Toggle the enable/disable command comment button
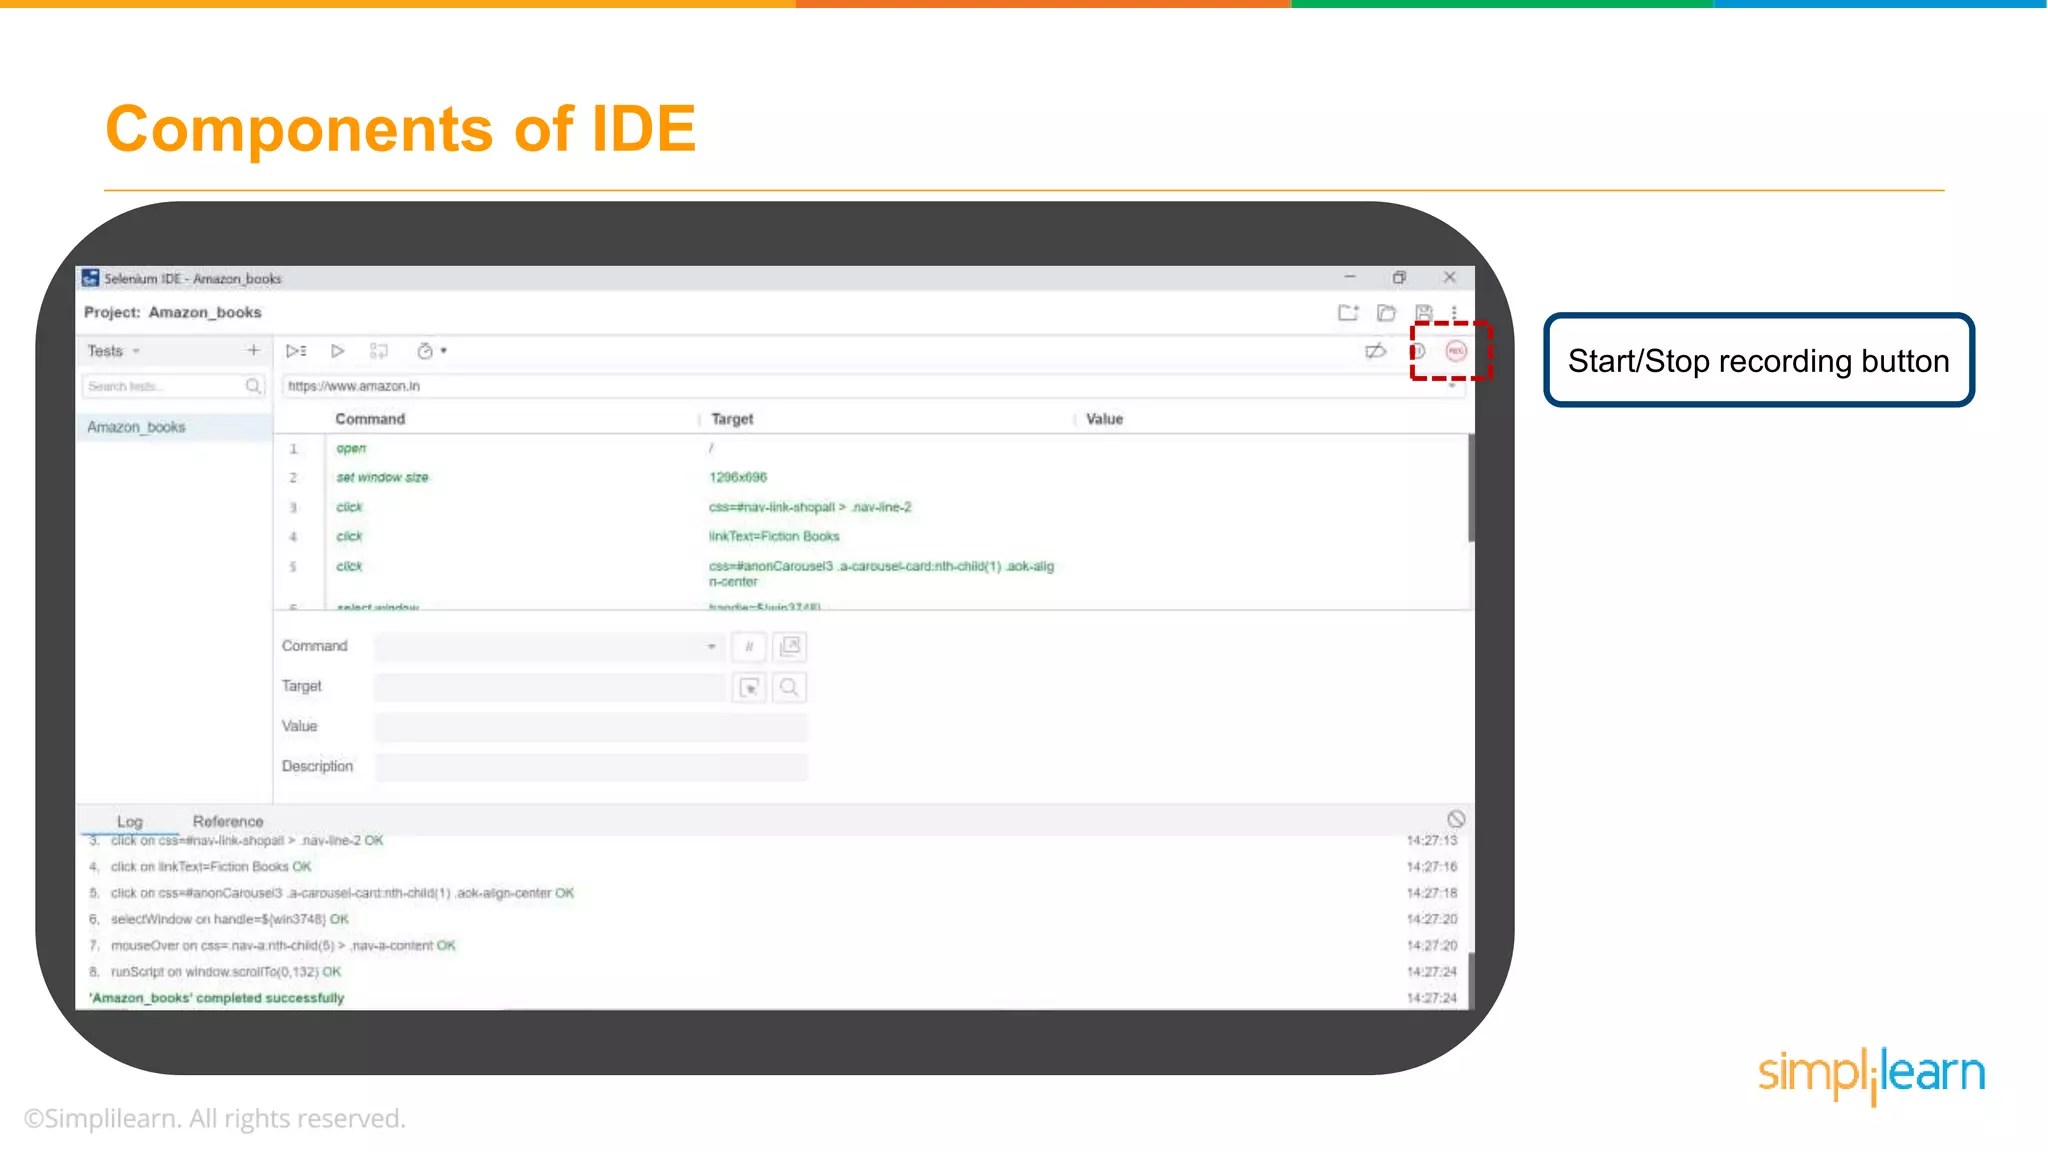 point(749,647)
